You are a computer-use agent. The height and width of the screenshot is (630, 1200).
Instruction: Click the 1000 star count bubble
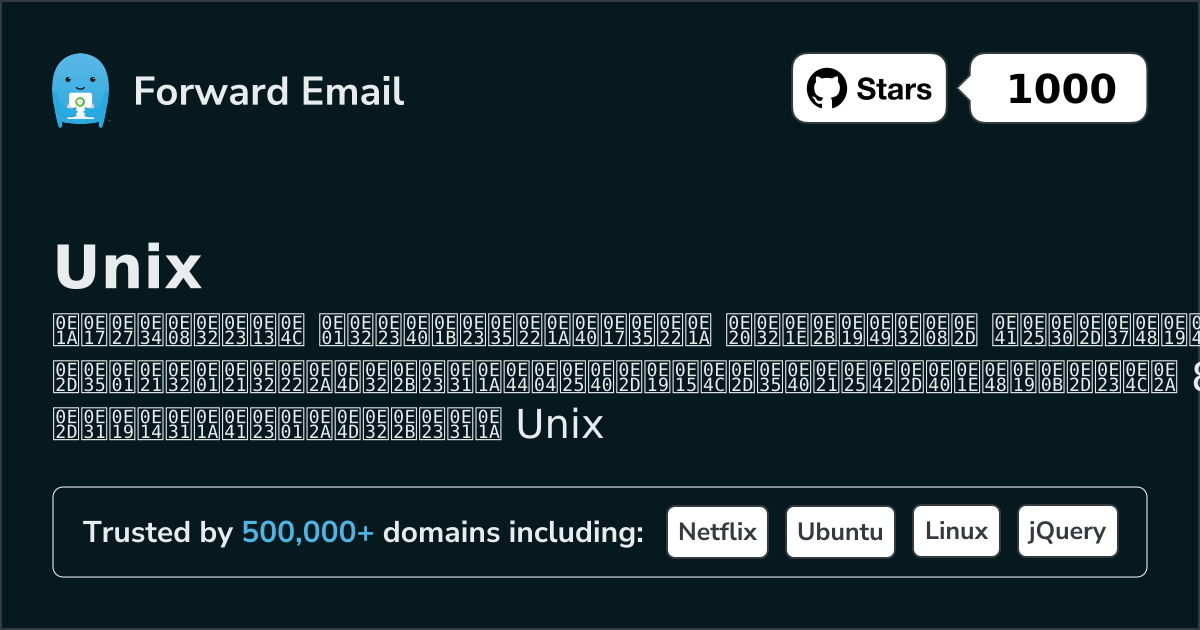tap(1057, 88)
